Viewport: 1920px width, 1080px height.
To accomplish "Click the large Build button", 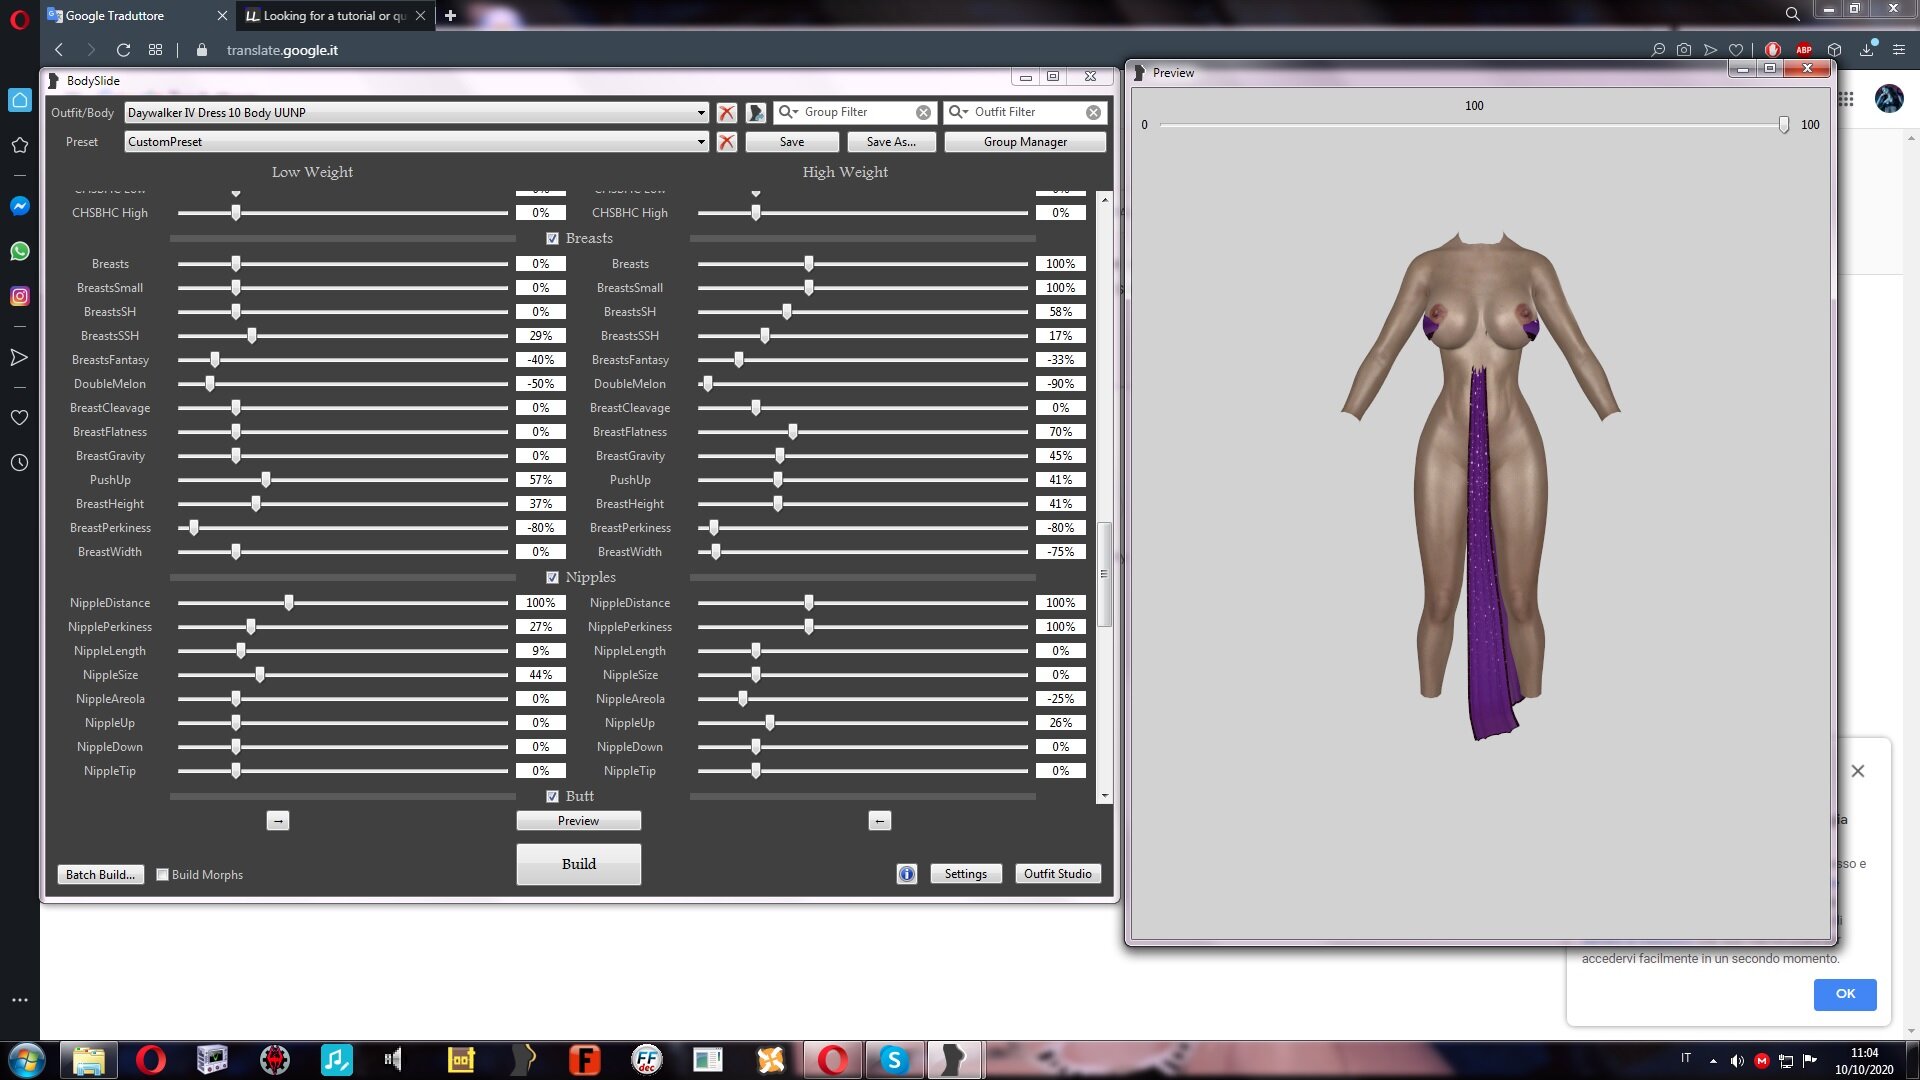I will (578, 865).
